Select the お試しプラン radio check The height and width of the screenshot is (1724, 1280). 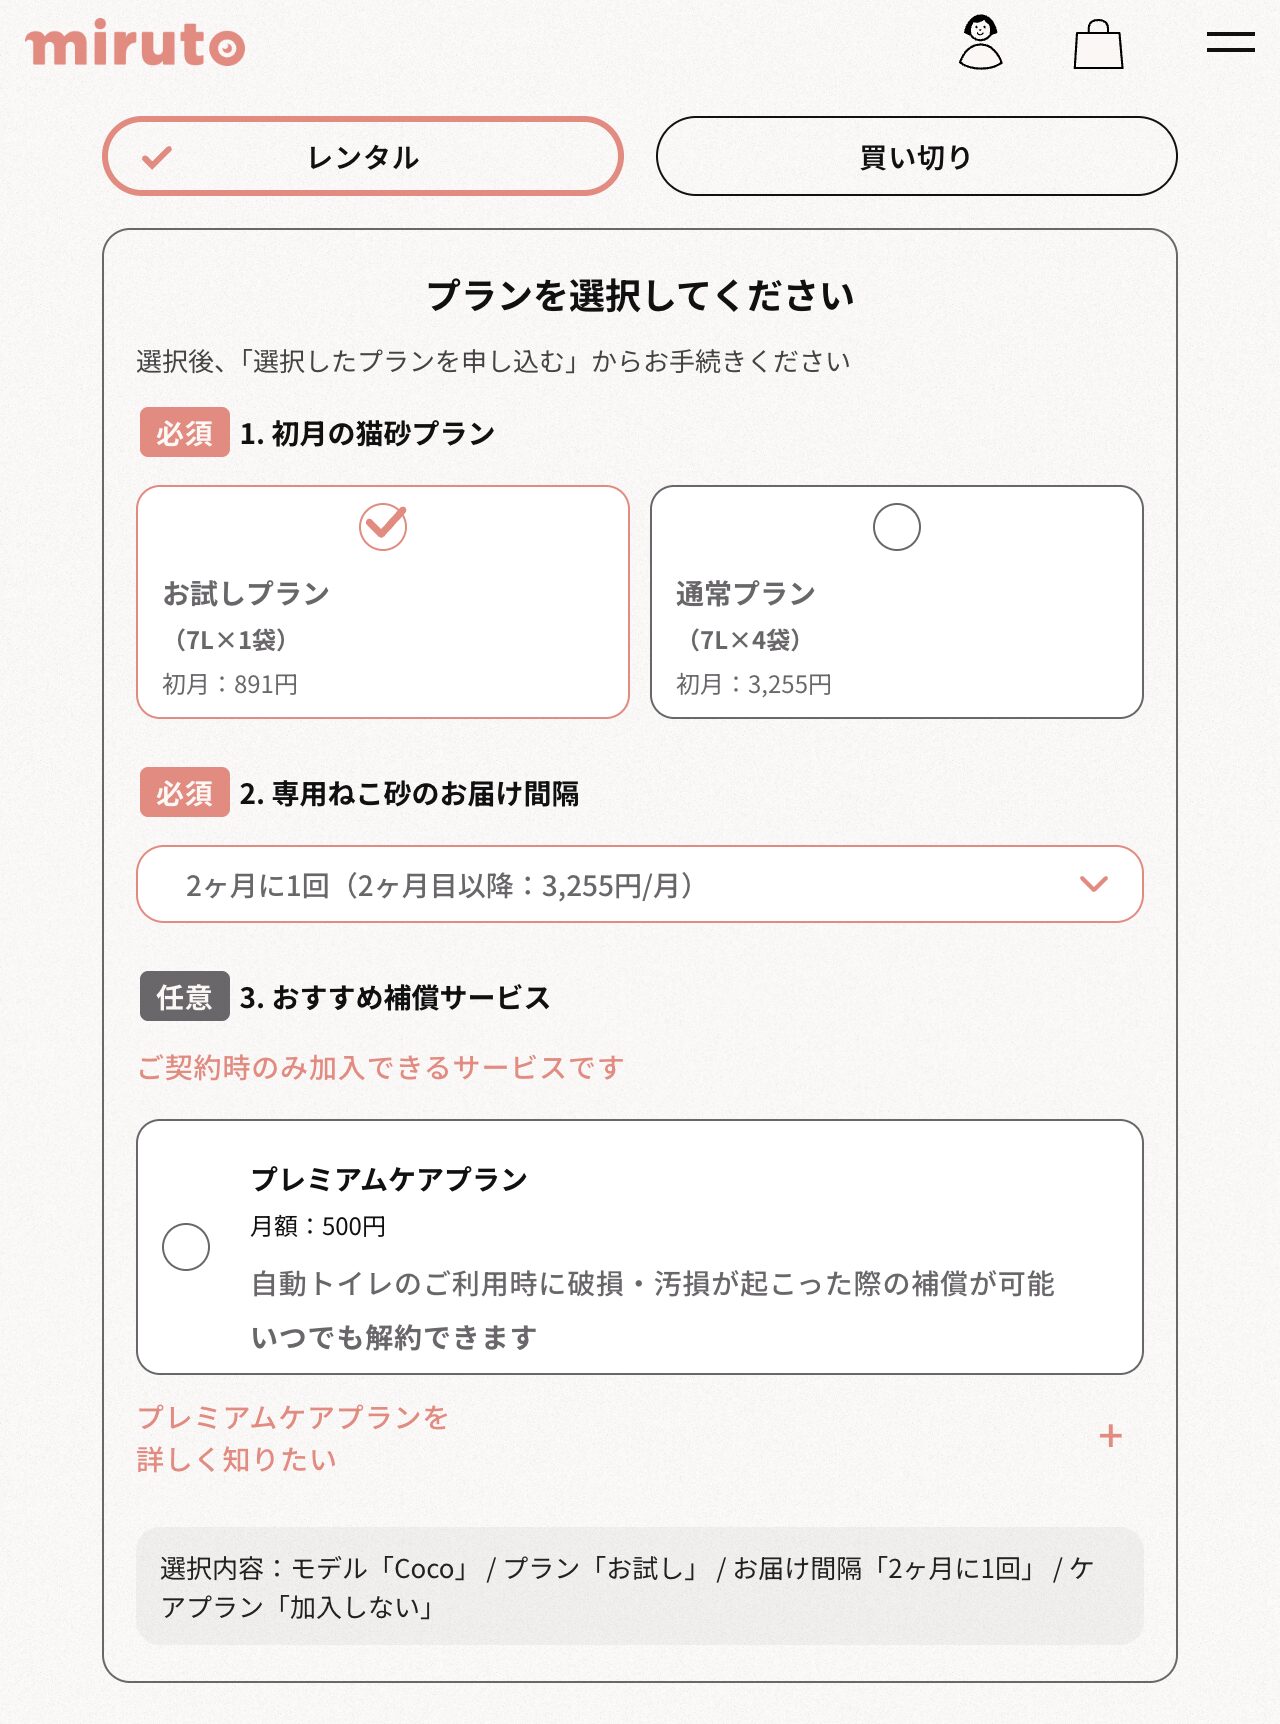(x=383, y=527)
